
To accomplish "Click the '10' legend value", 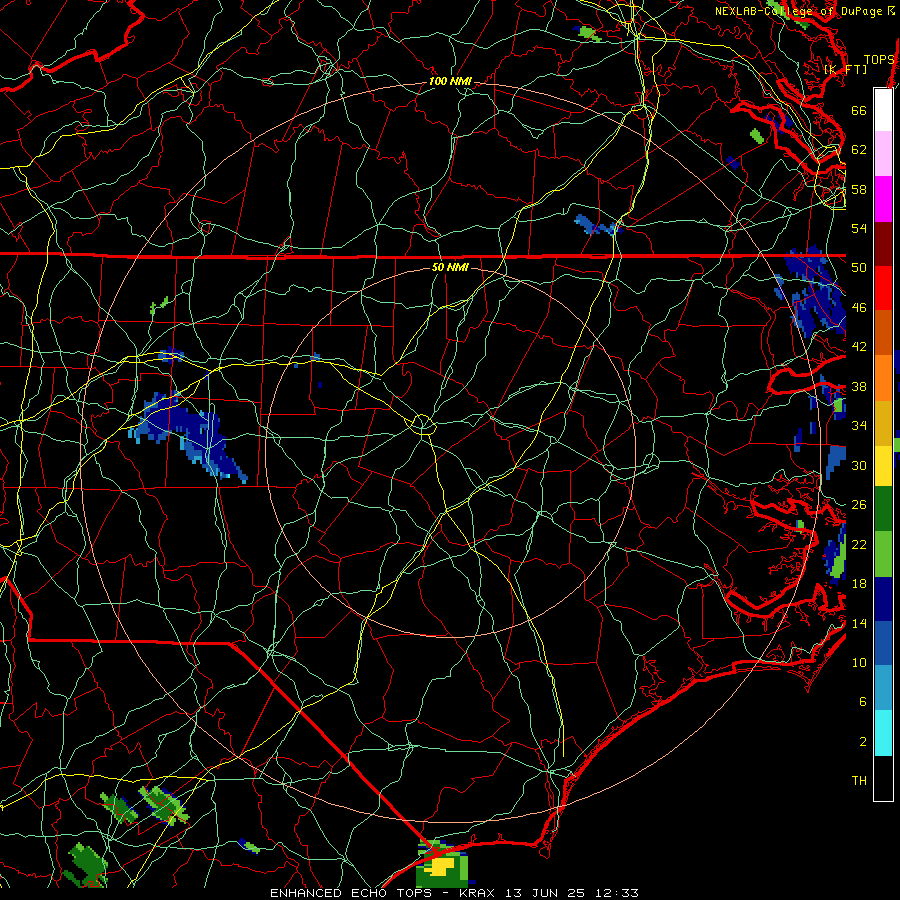I will [859, 662].
